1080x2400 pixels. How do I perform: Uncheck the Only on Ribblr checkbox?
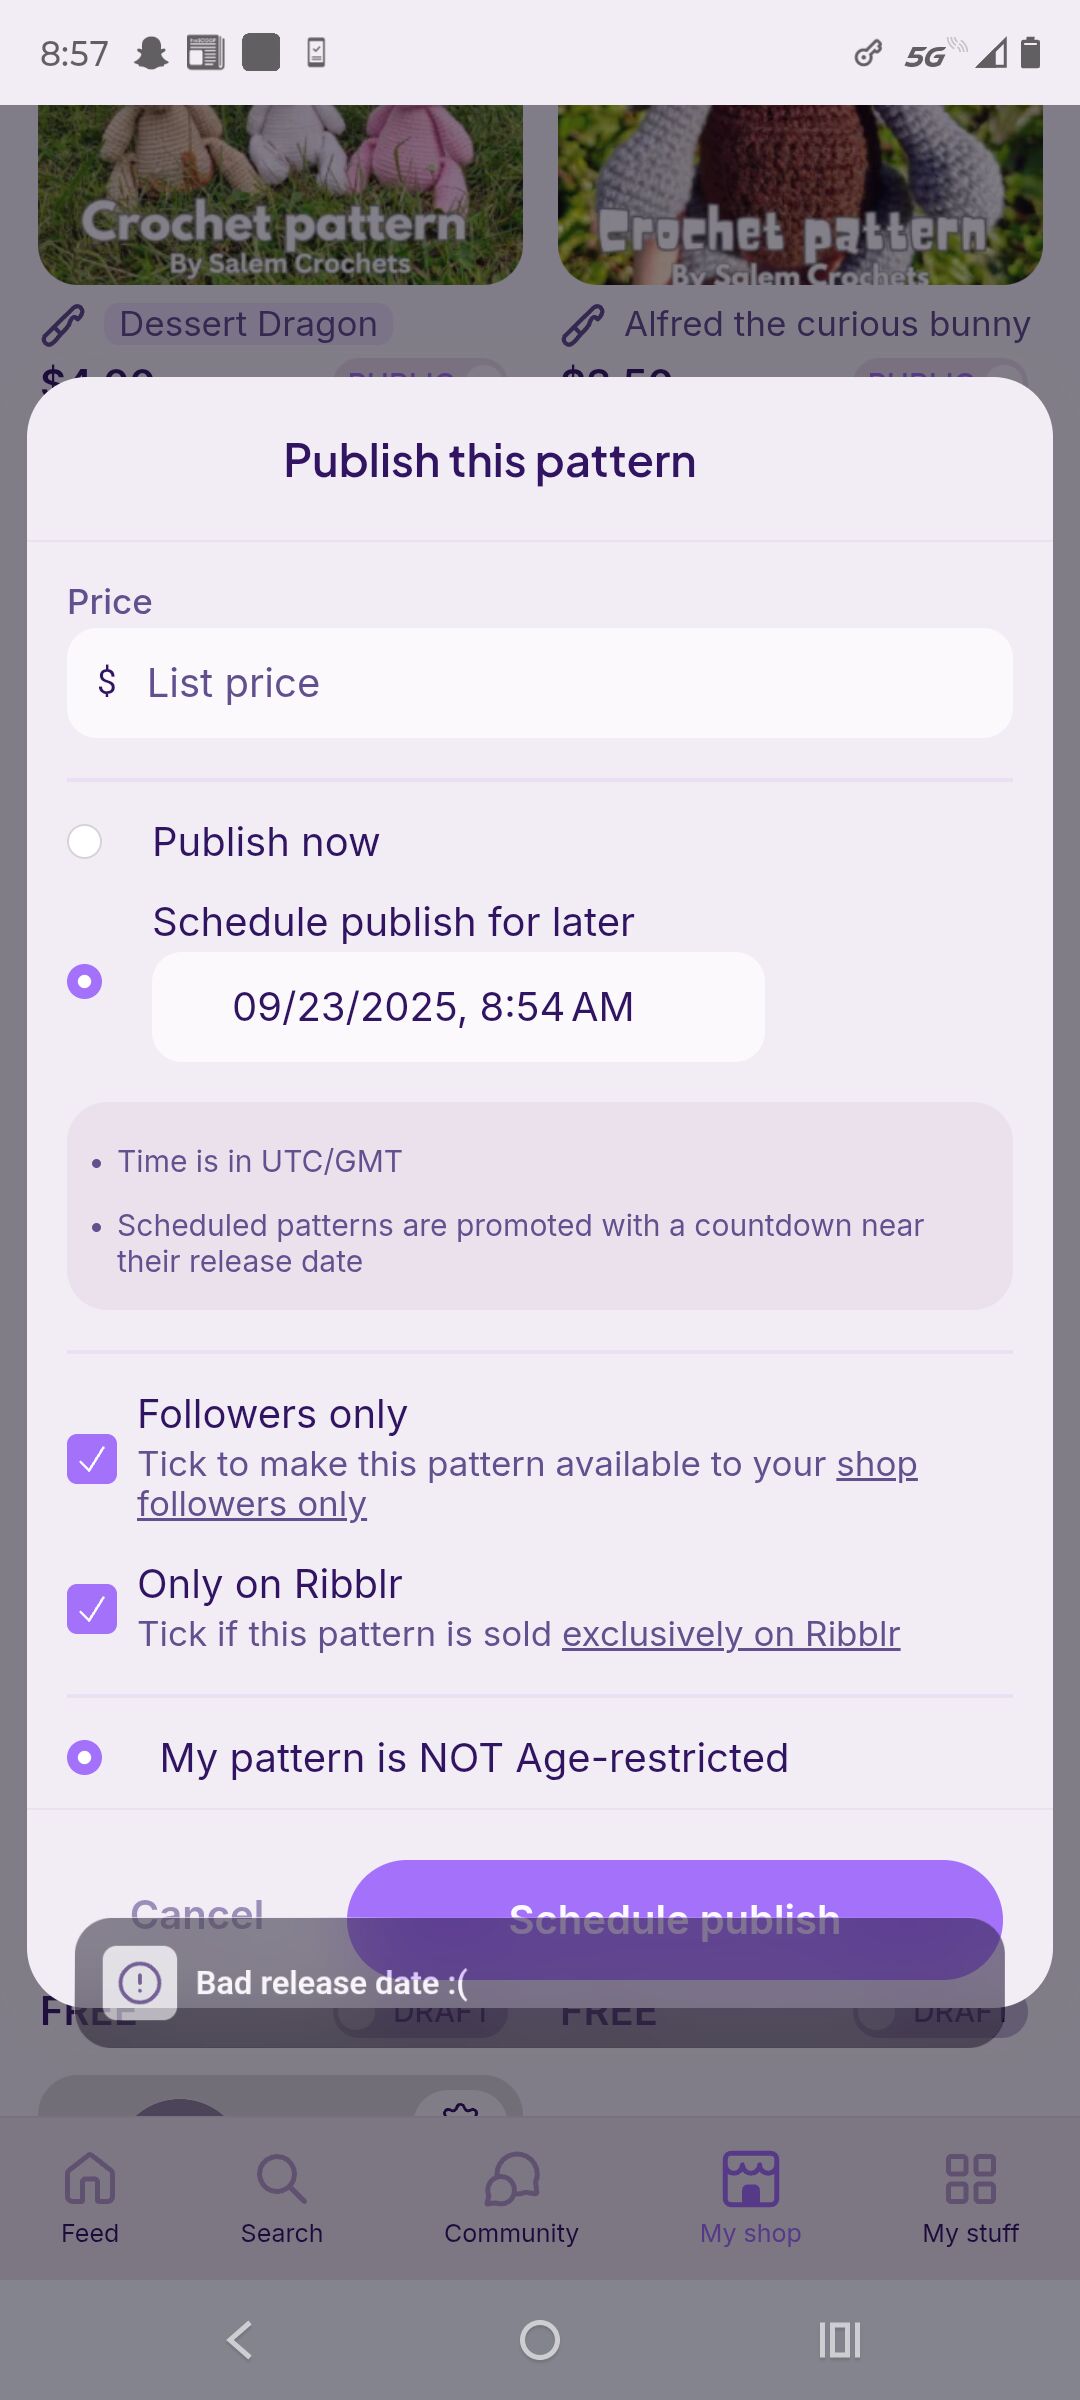tap(92, 1609)
